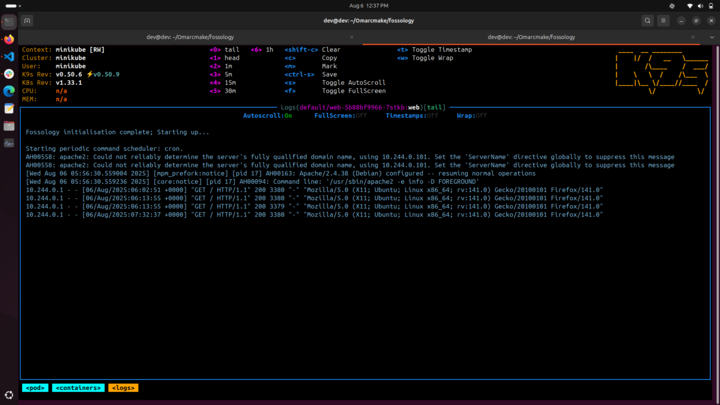Switch to the first terminal tab

click(x=190, y=37)
